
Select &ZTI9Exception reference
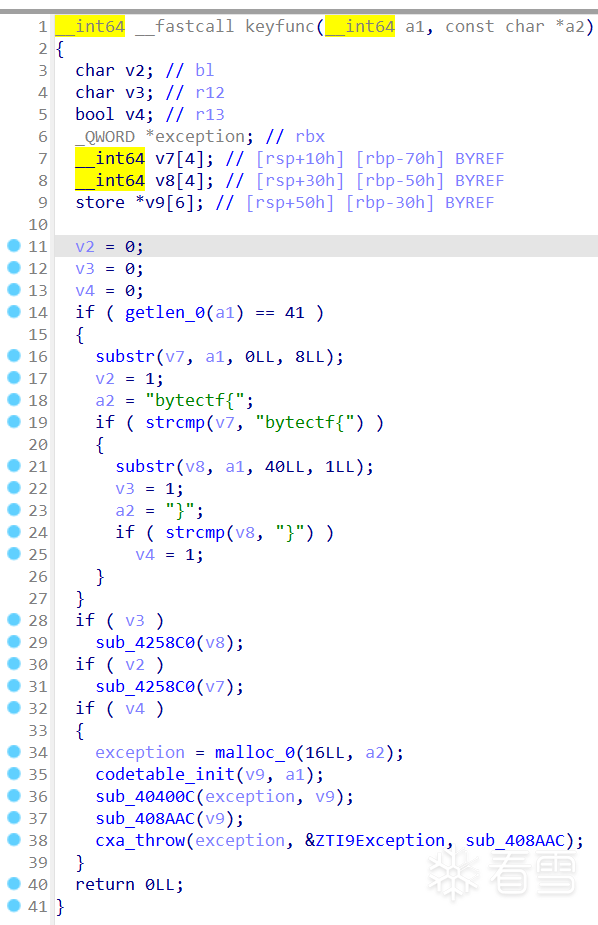click(x=374, y=841)
